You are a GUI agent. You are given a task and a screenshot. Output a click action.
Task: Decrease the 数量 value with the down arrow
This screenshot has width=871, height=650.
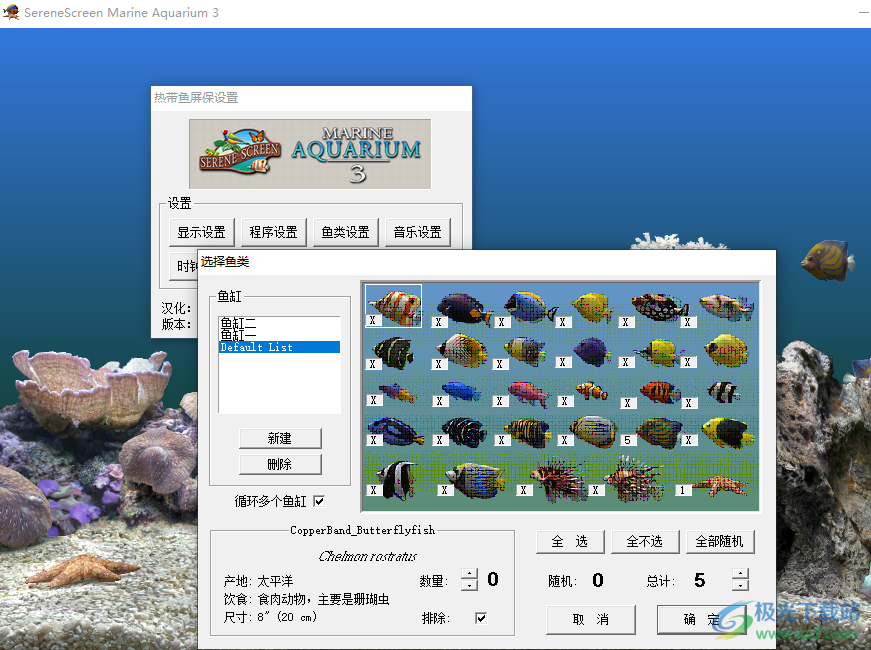(469, 585)
